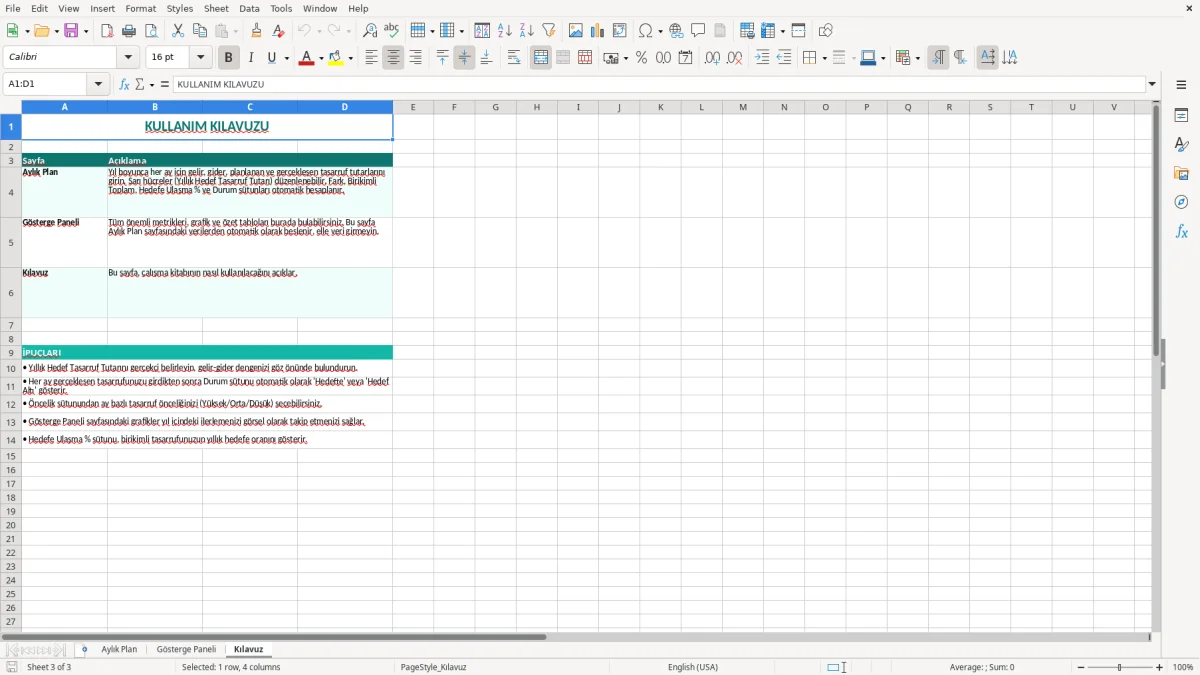The image size is (1200, 675).
Task: Open the Paste options dropdown arrow
Action: click(x=234, y=31)
